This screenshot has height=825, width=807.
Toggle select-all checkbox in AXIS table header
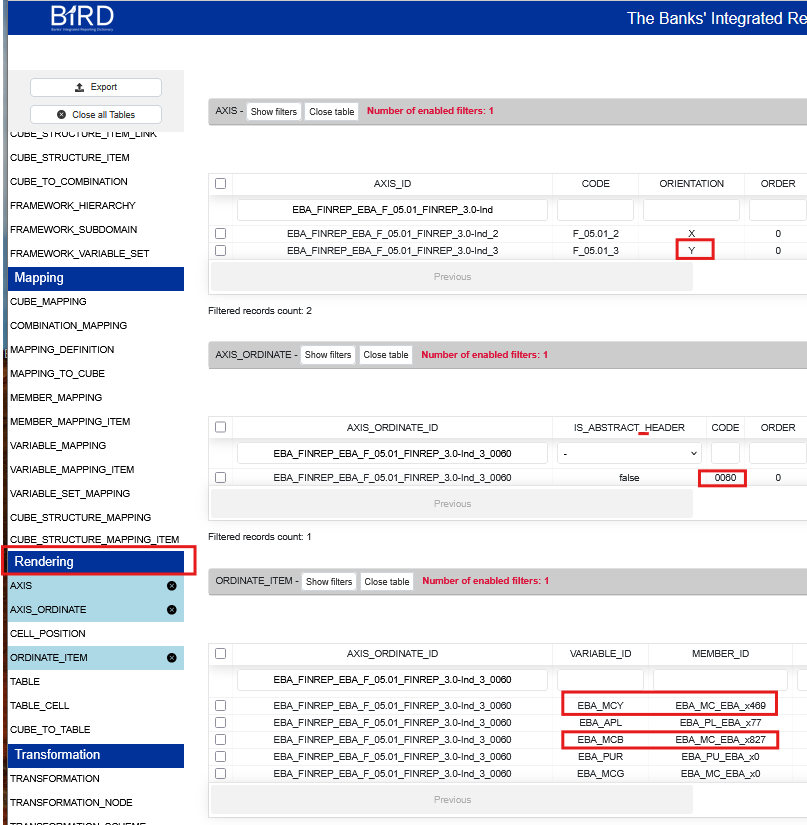click(x=220, y=184)
